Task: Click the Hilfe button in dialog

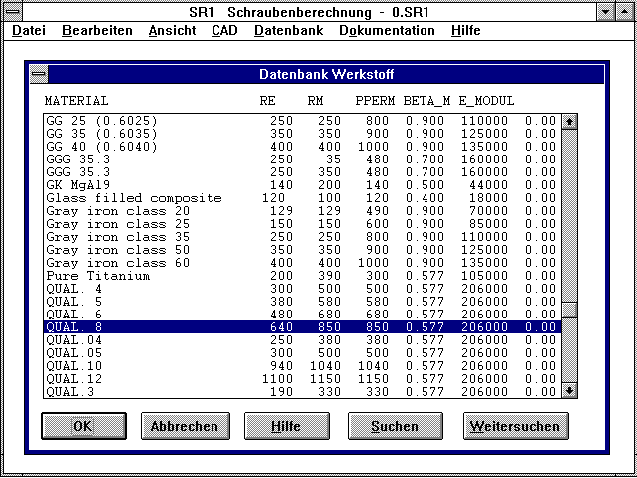Action: click(x=286, y=426)
